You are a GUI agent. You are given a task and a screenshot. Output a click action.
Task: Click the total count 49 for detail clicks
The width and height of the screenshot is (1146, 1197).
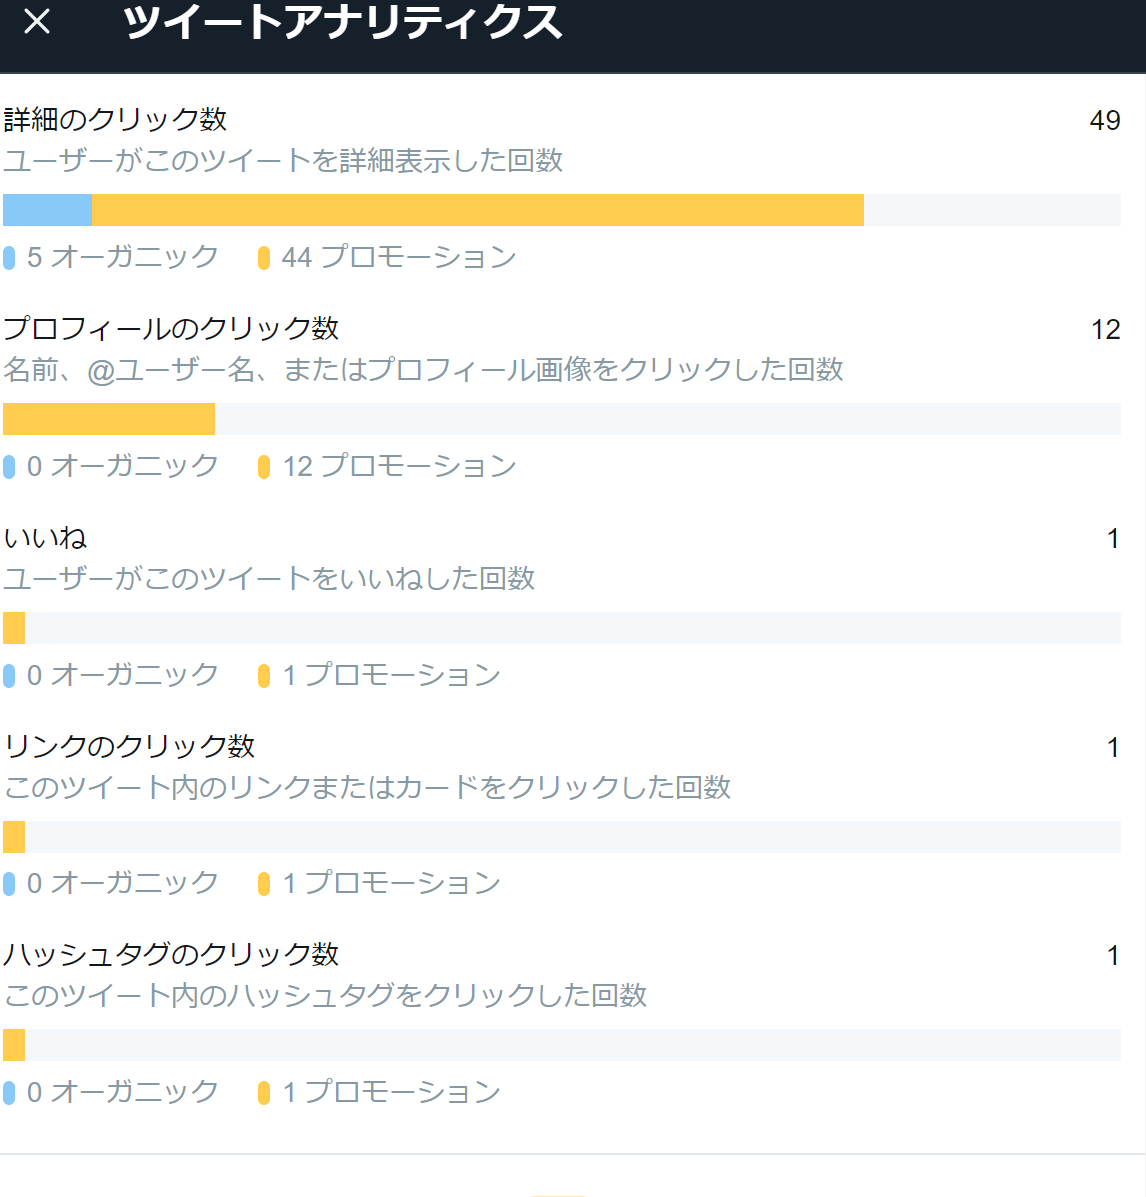1105,121
